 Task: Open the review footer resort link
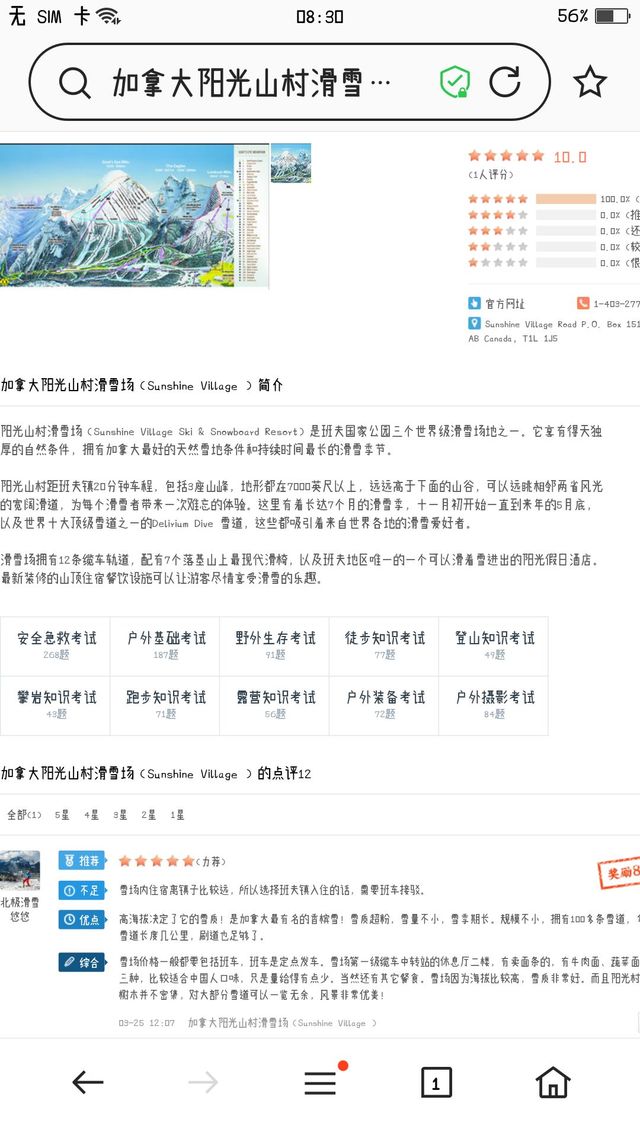(282, 1023)
